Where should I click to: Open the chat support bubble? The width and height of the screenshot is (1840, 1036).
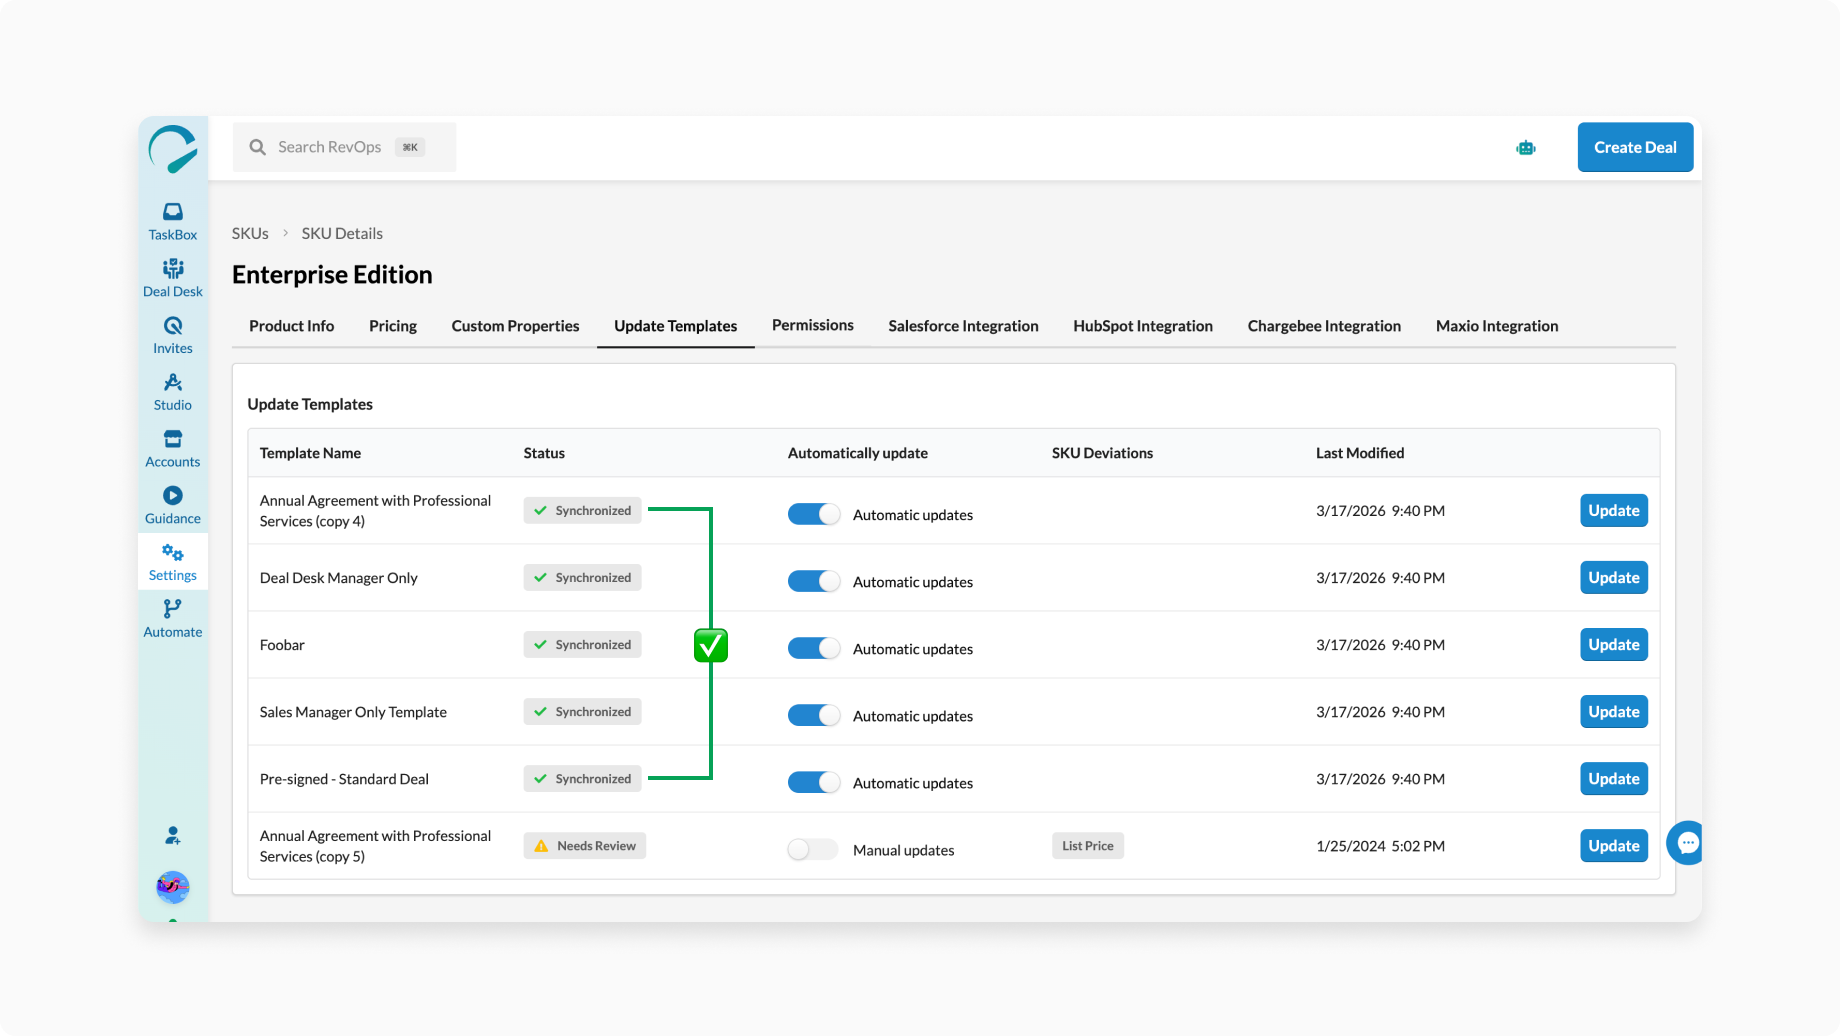[x=1686, y=843]
